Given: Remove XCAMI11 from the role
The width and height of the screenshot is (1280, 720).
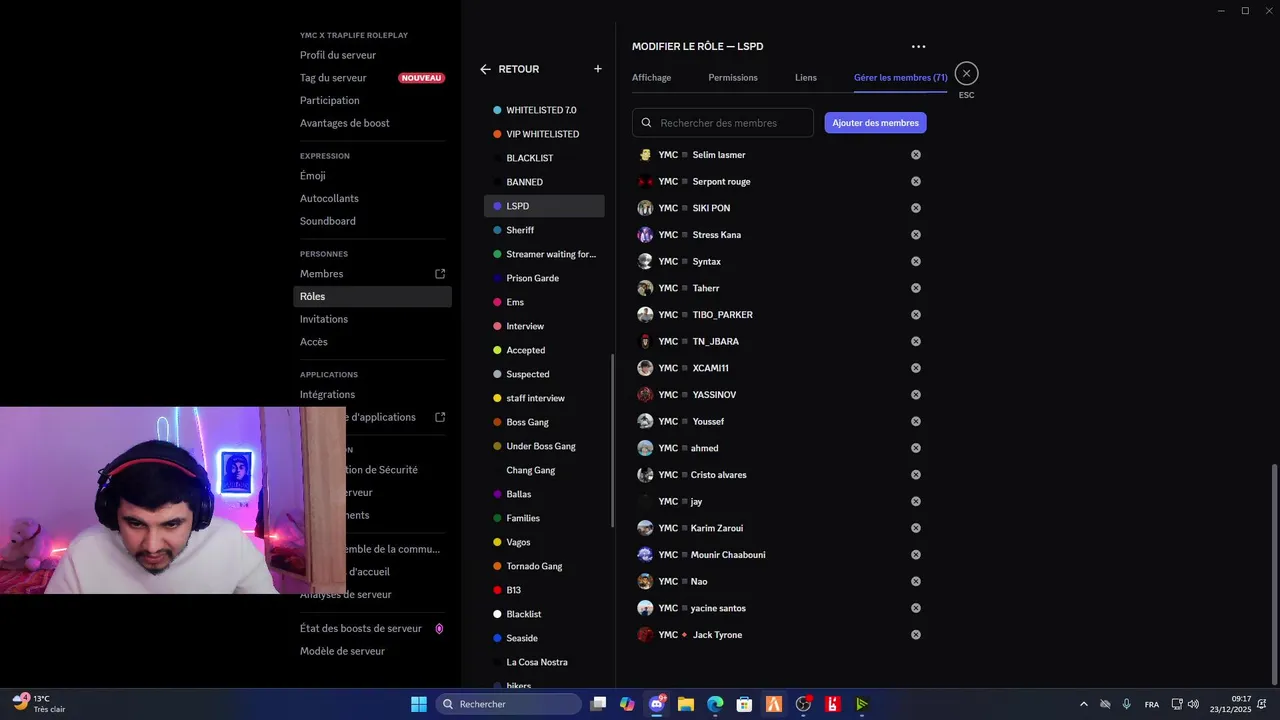Looking at the screenshot, I should pyautogui.click(x=915, y=368).
